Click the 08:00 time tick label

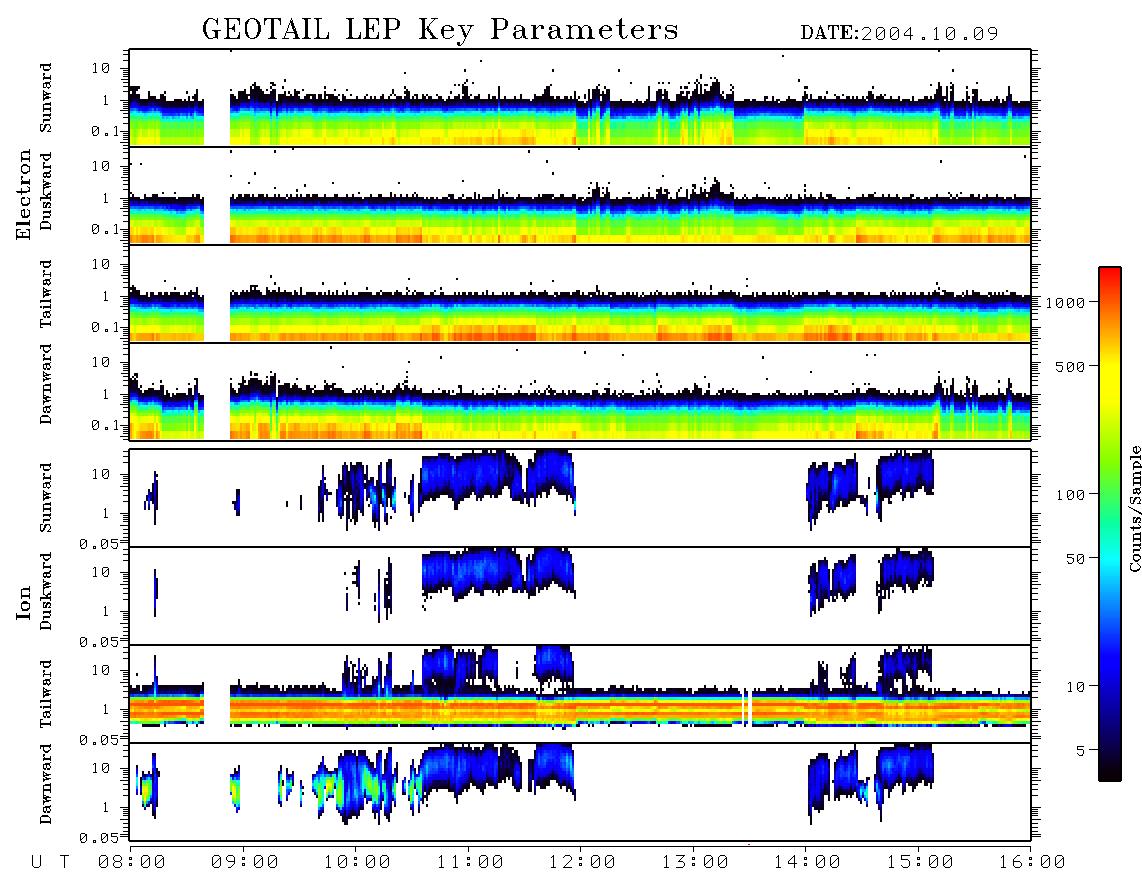pyautogui.click(x=132, y=862)
